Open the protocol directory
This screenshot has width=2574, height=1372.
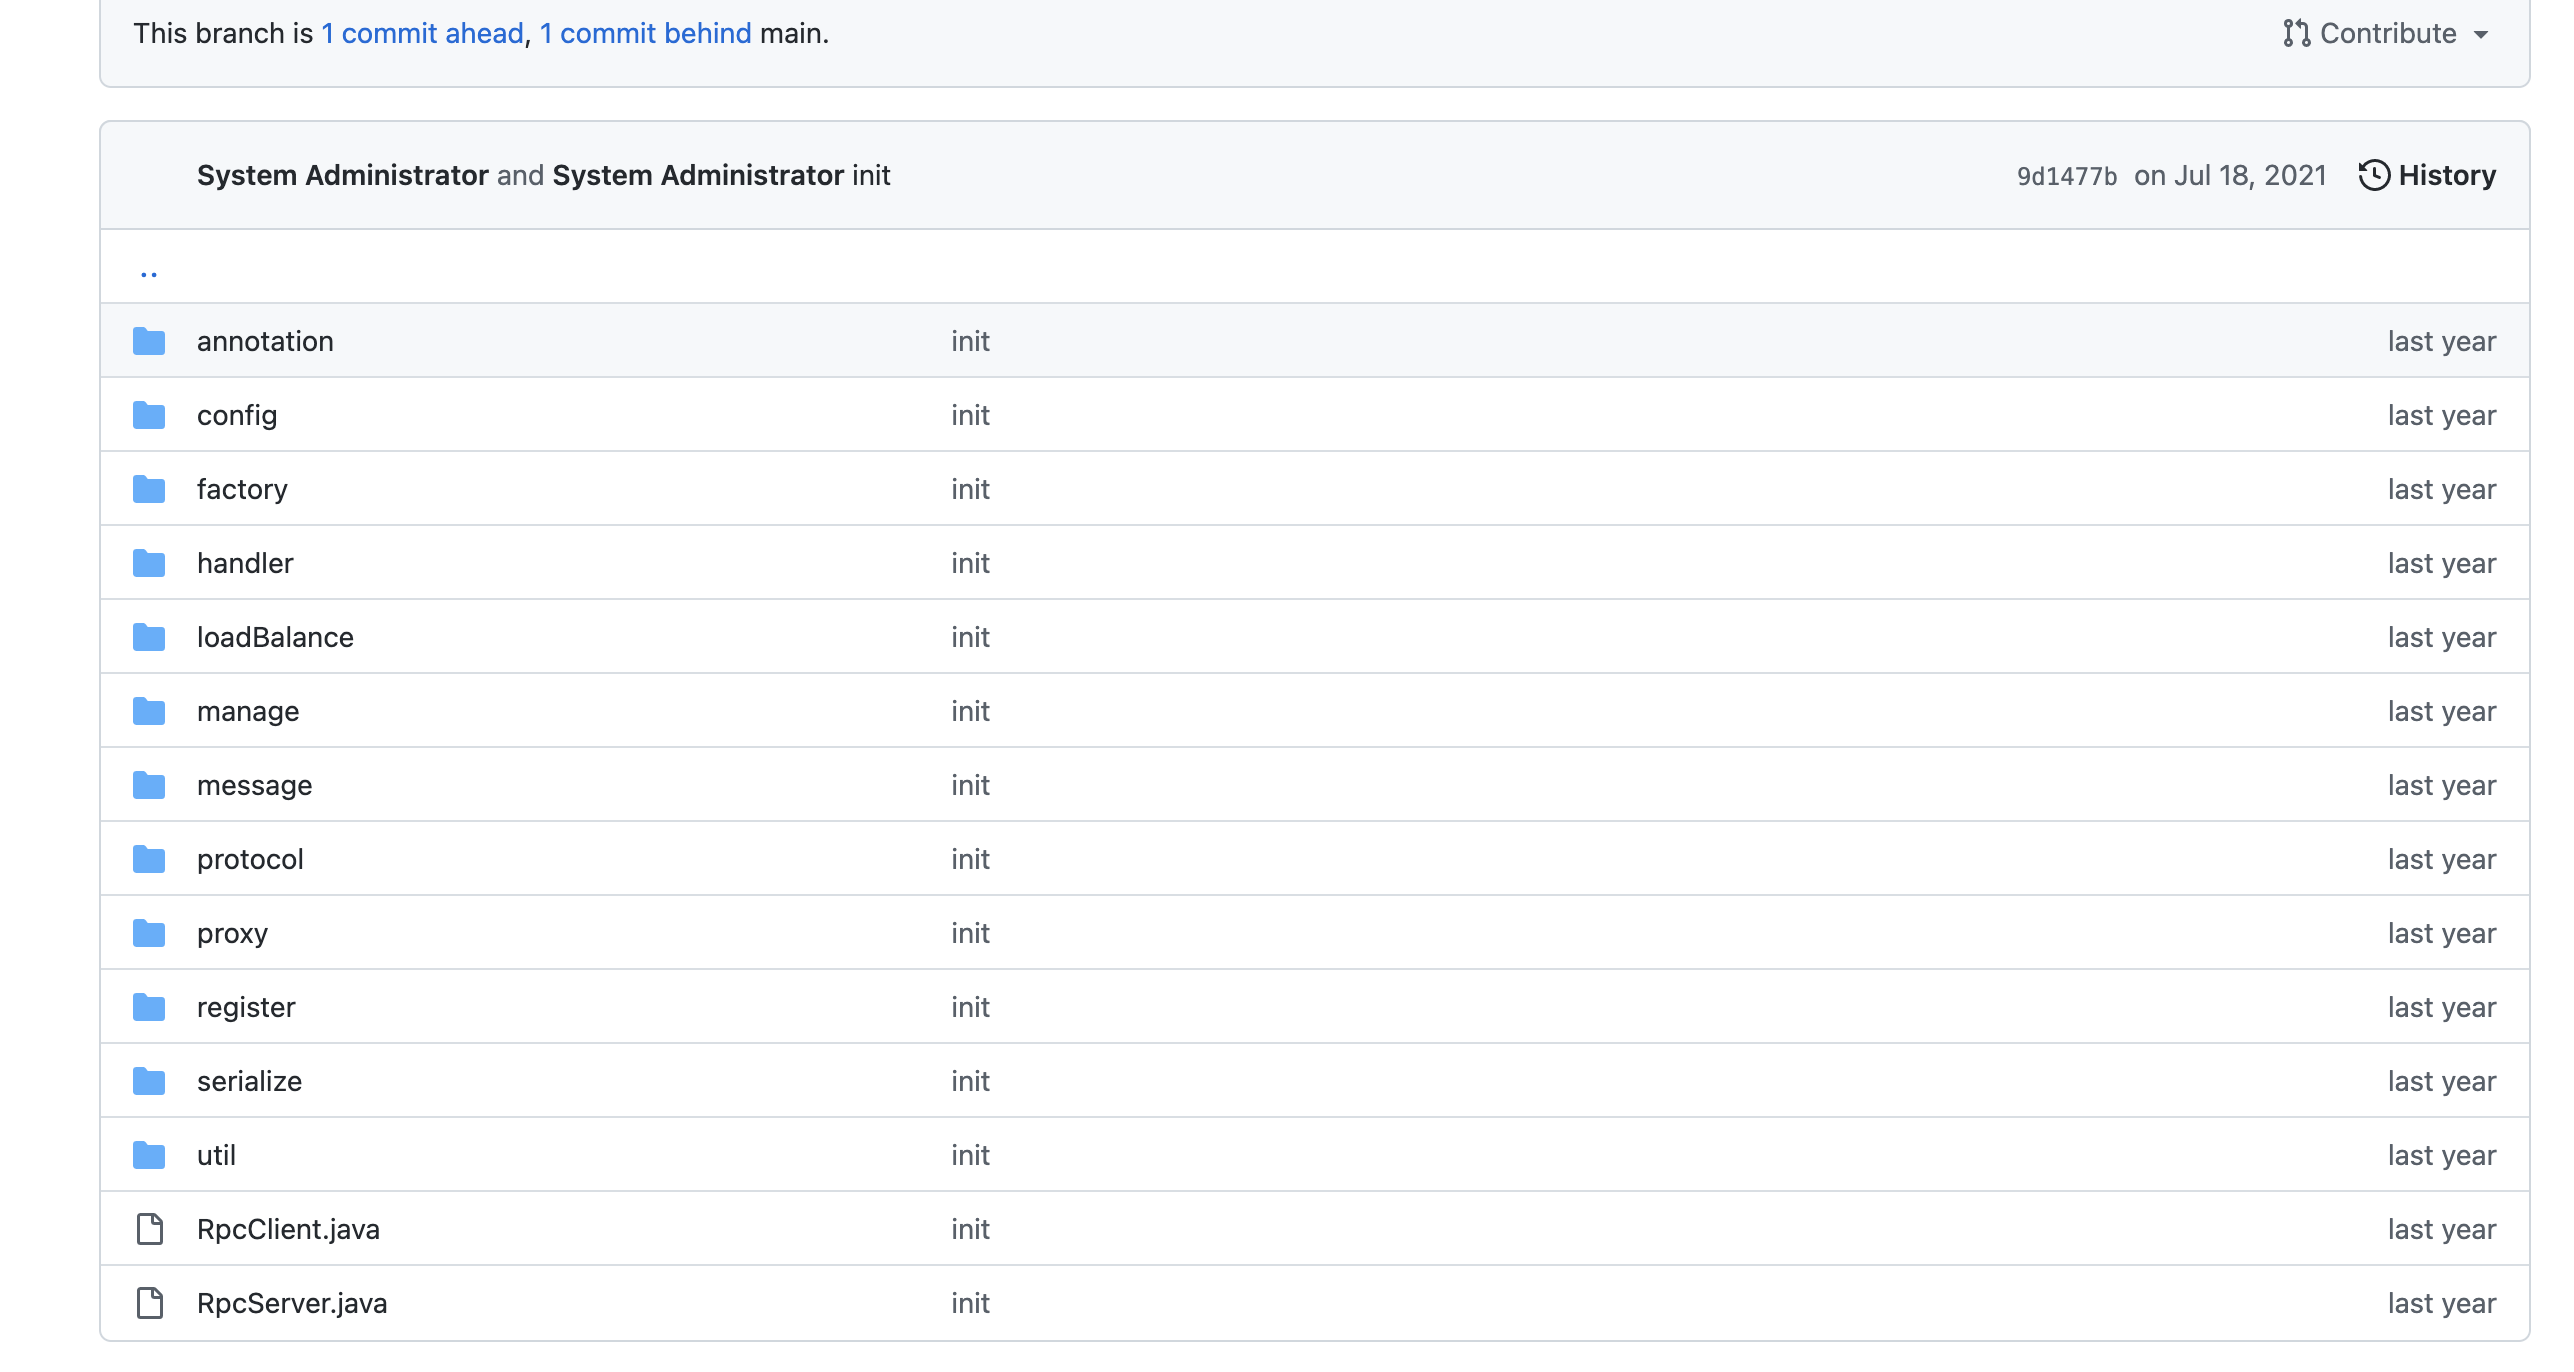point(250,859)
